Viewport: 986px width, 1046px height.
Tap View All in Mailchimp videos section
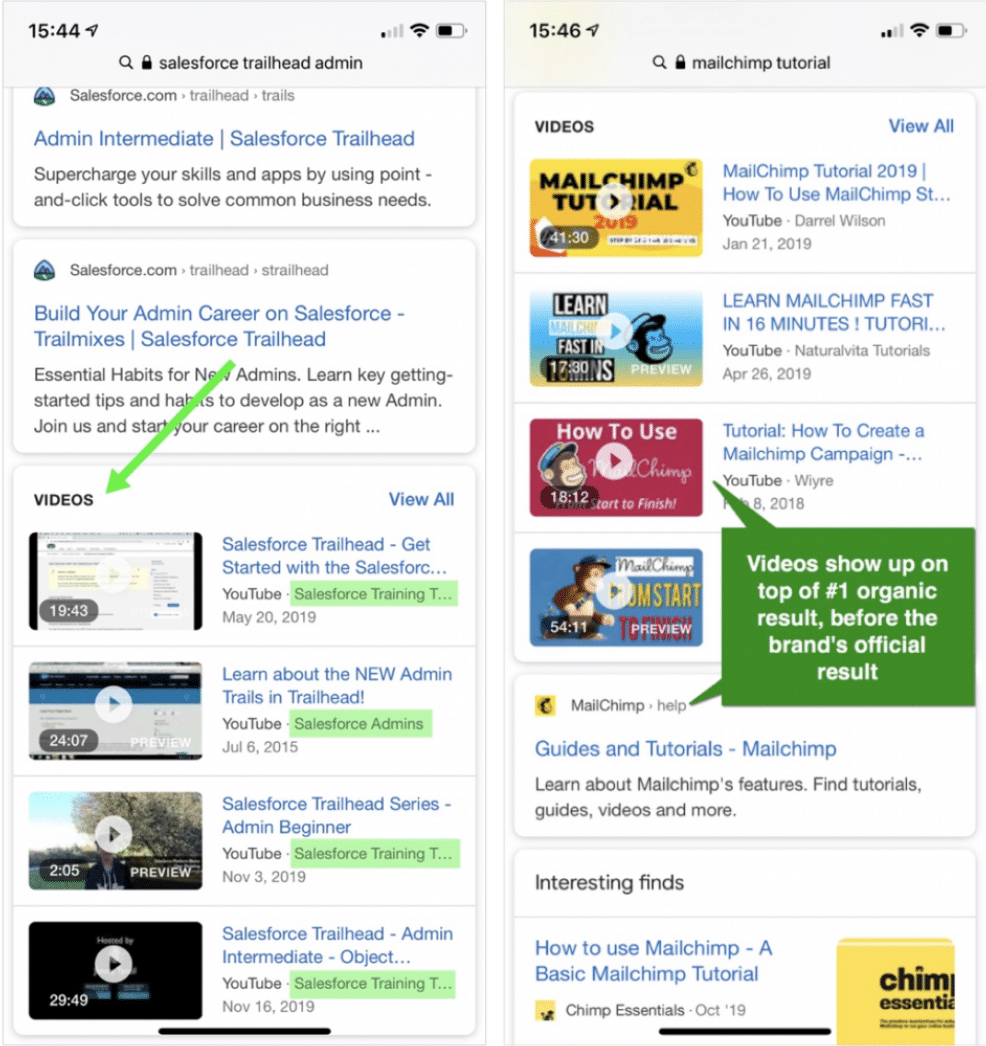921,126
